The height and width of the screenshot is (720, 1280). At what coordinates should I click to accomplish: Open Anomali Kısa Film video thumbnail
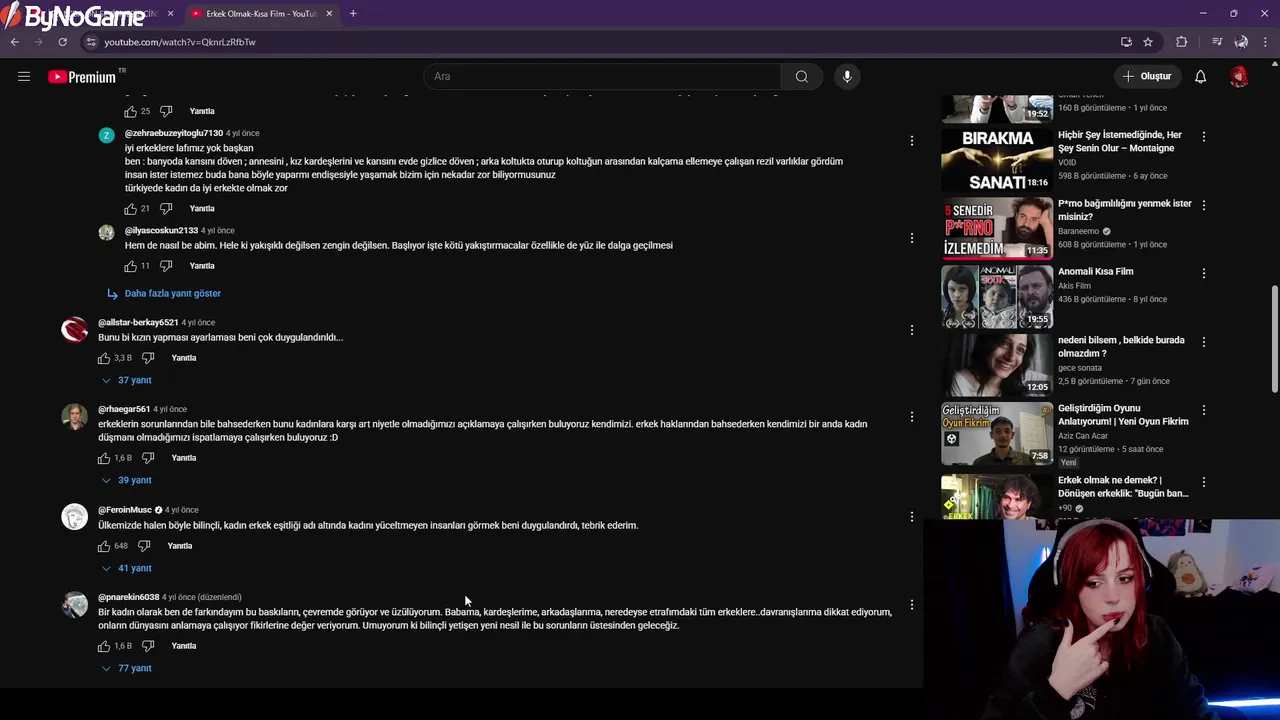[x=997, y=296]
